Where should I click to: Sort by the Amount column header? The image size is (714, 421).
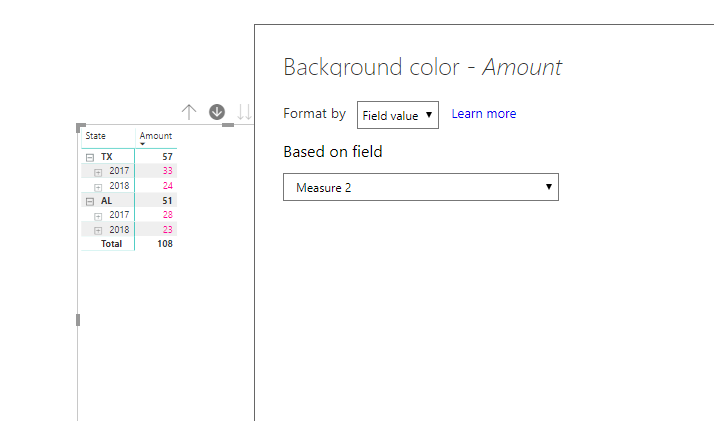156,136
